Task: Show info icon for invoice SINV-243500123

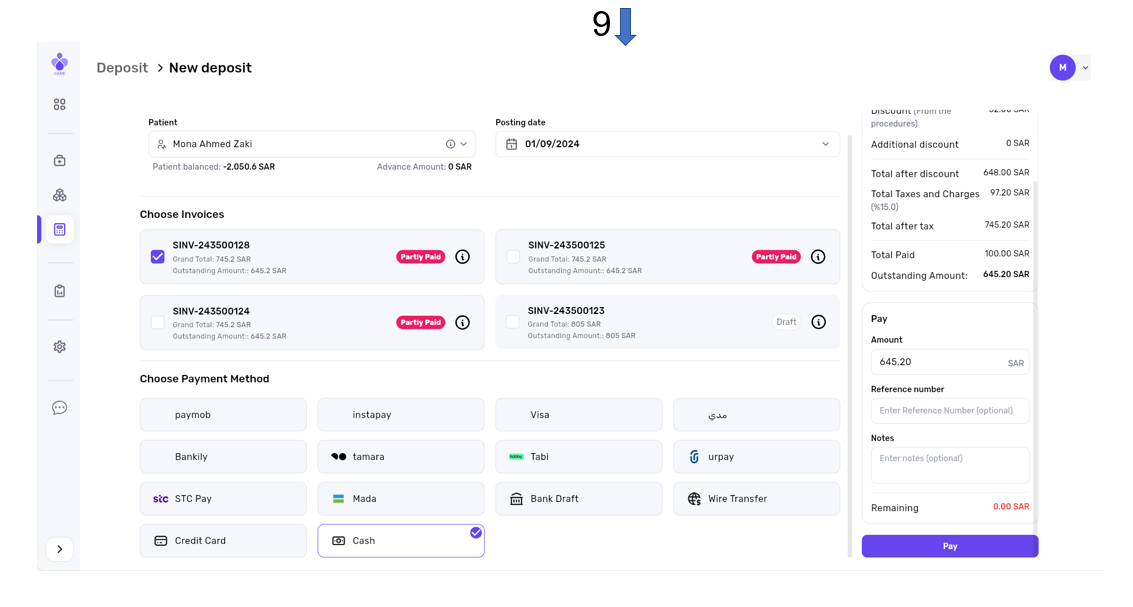Action: 818,322
